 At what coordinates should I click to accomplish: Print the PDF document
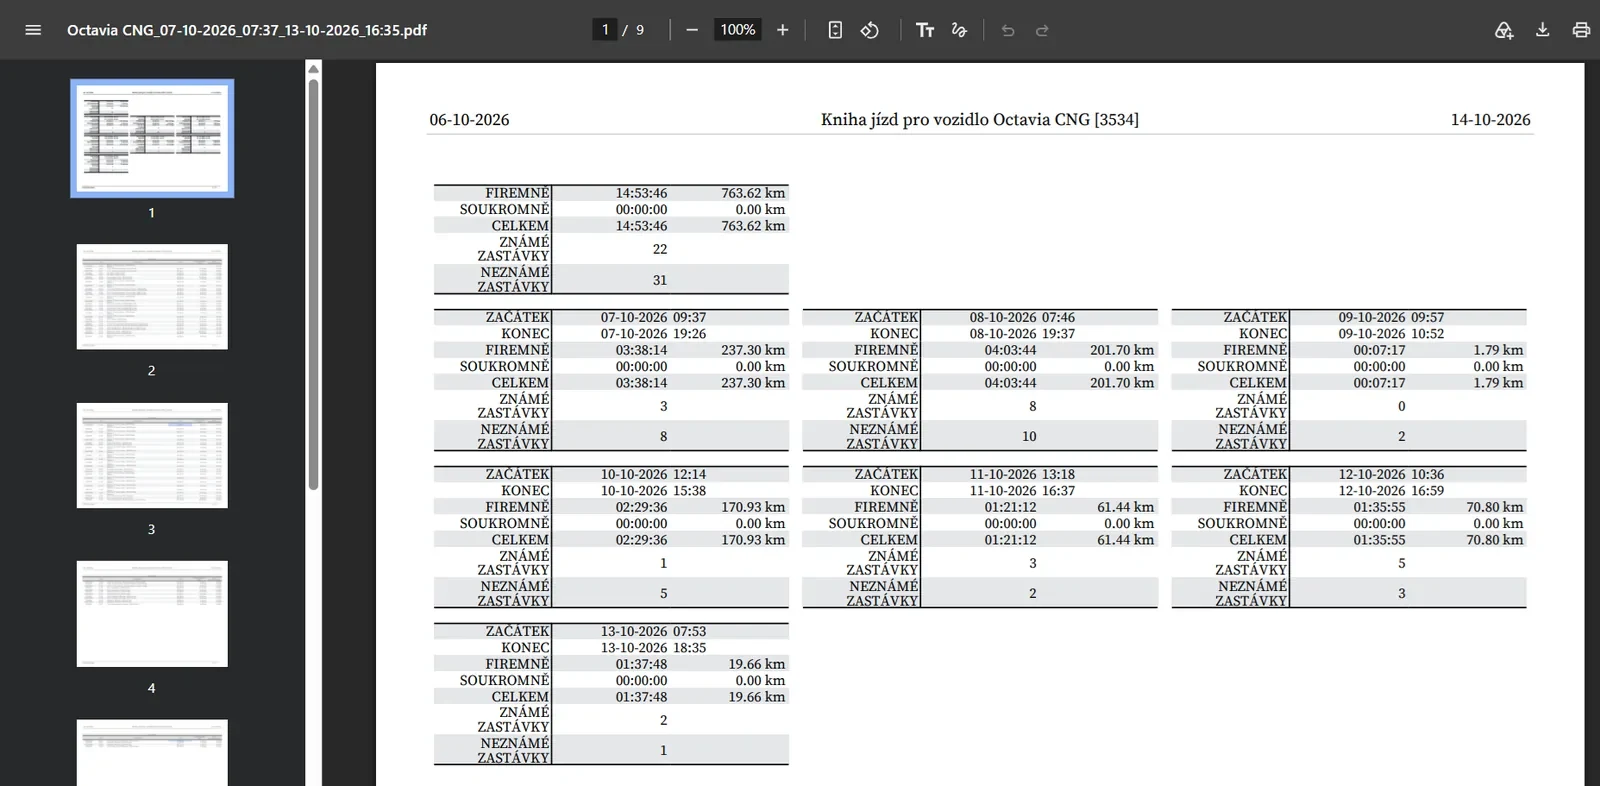point(1581,30)
